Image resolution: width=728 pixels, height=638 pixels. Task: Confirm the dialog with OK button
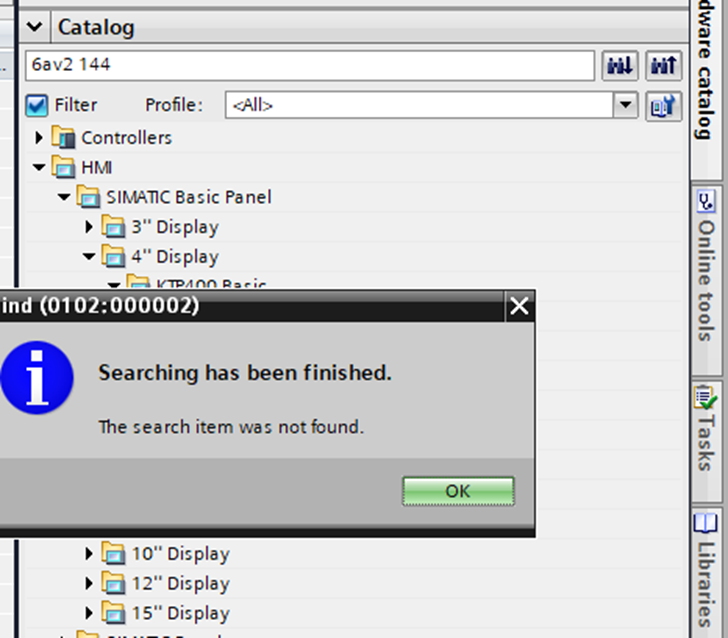click(x=458, y=491)
